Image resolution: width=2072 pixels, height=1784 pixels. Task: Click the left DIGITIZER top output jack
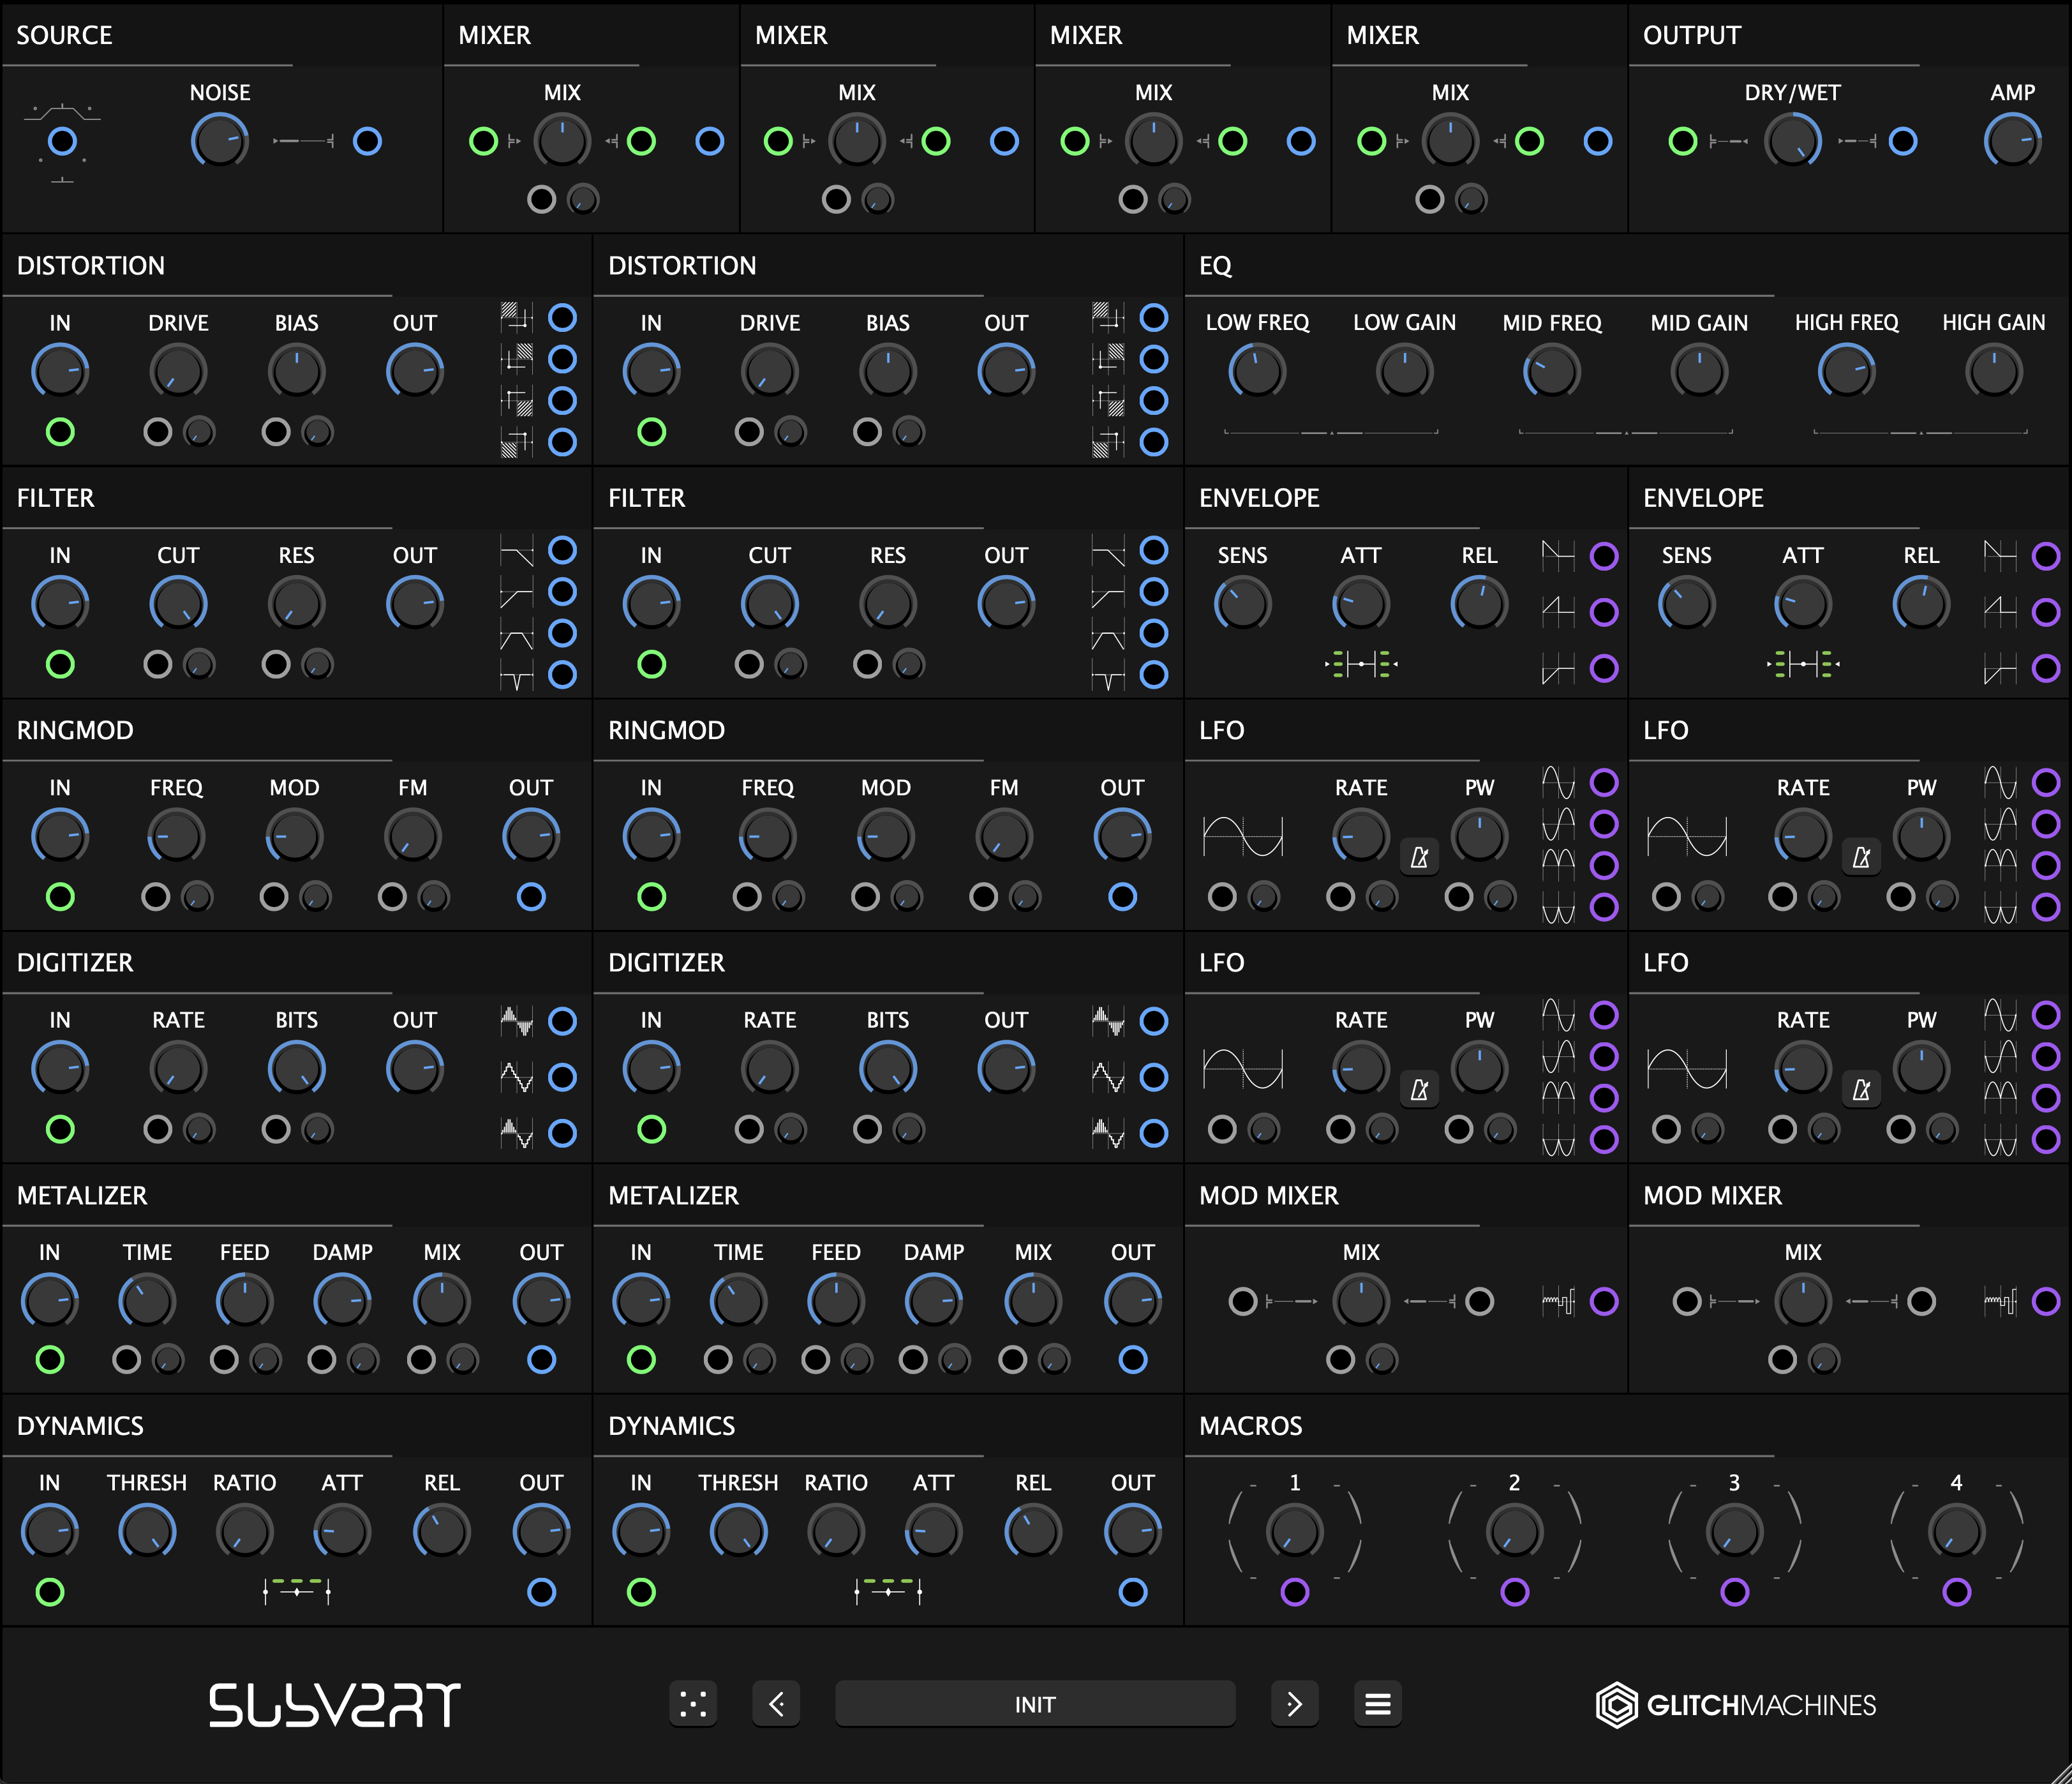(563, 1021)
